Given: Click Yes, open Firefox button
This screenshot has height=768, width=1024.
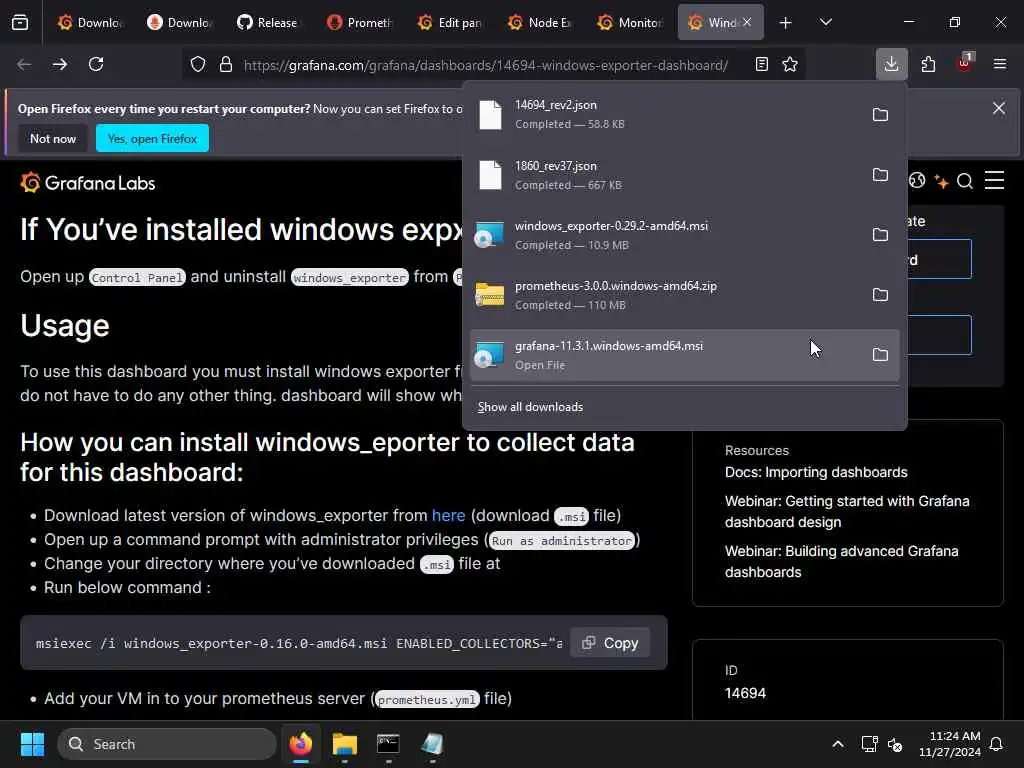Looking at the screenshot, I should (152, 138).
